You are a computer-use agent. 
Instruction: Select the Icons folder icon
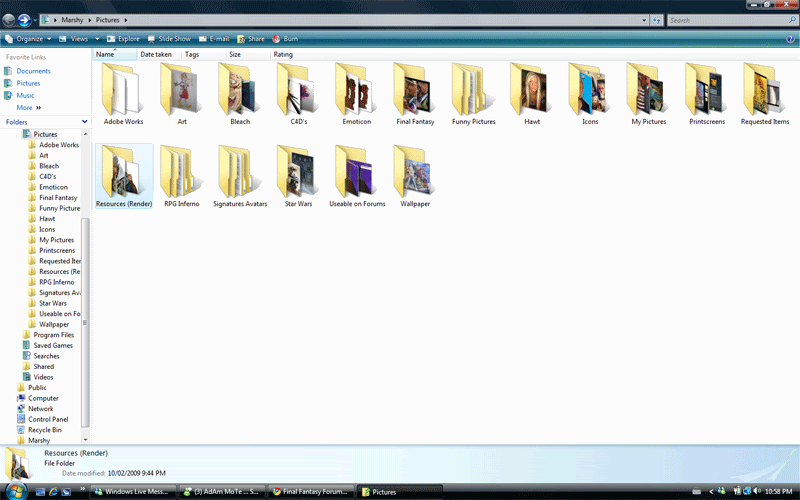point(589,90)
